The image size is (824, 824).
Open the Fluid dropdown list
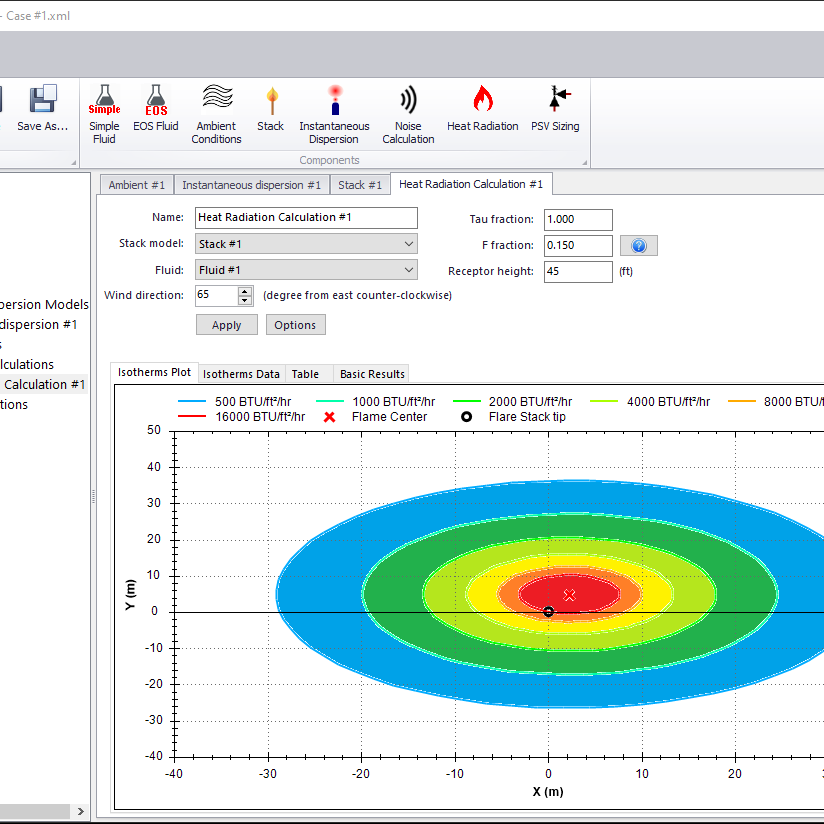[407, 270]
